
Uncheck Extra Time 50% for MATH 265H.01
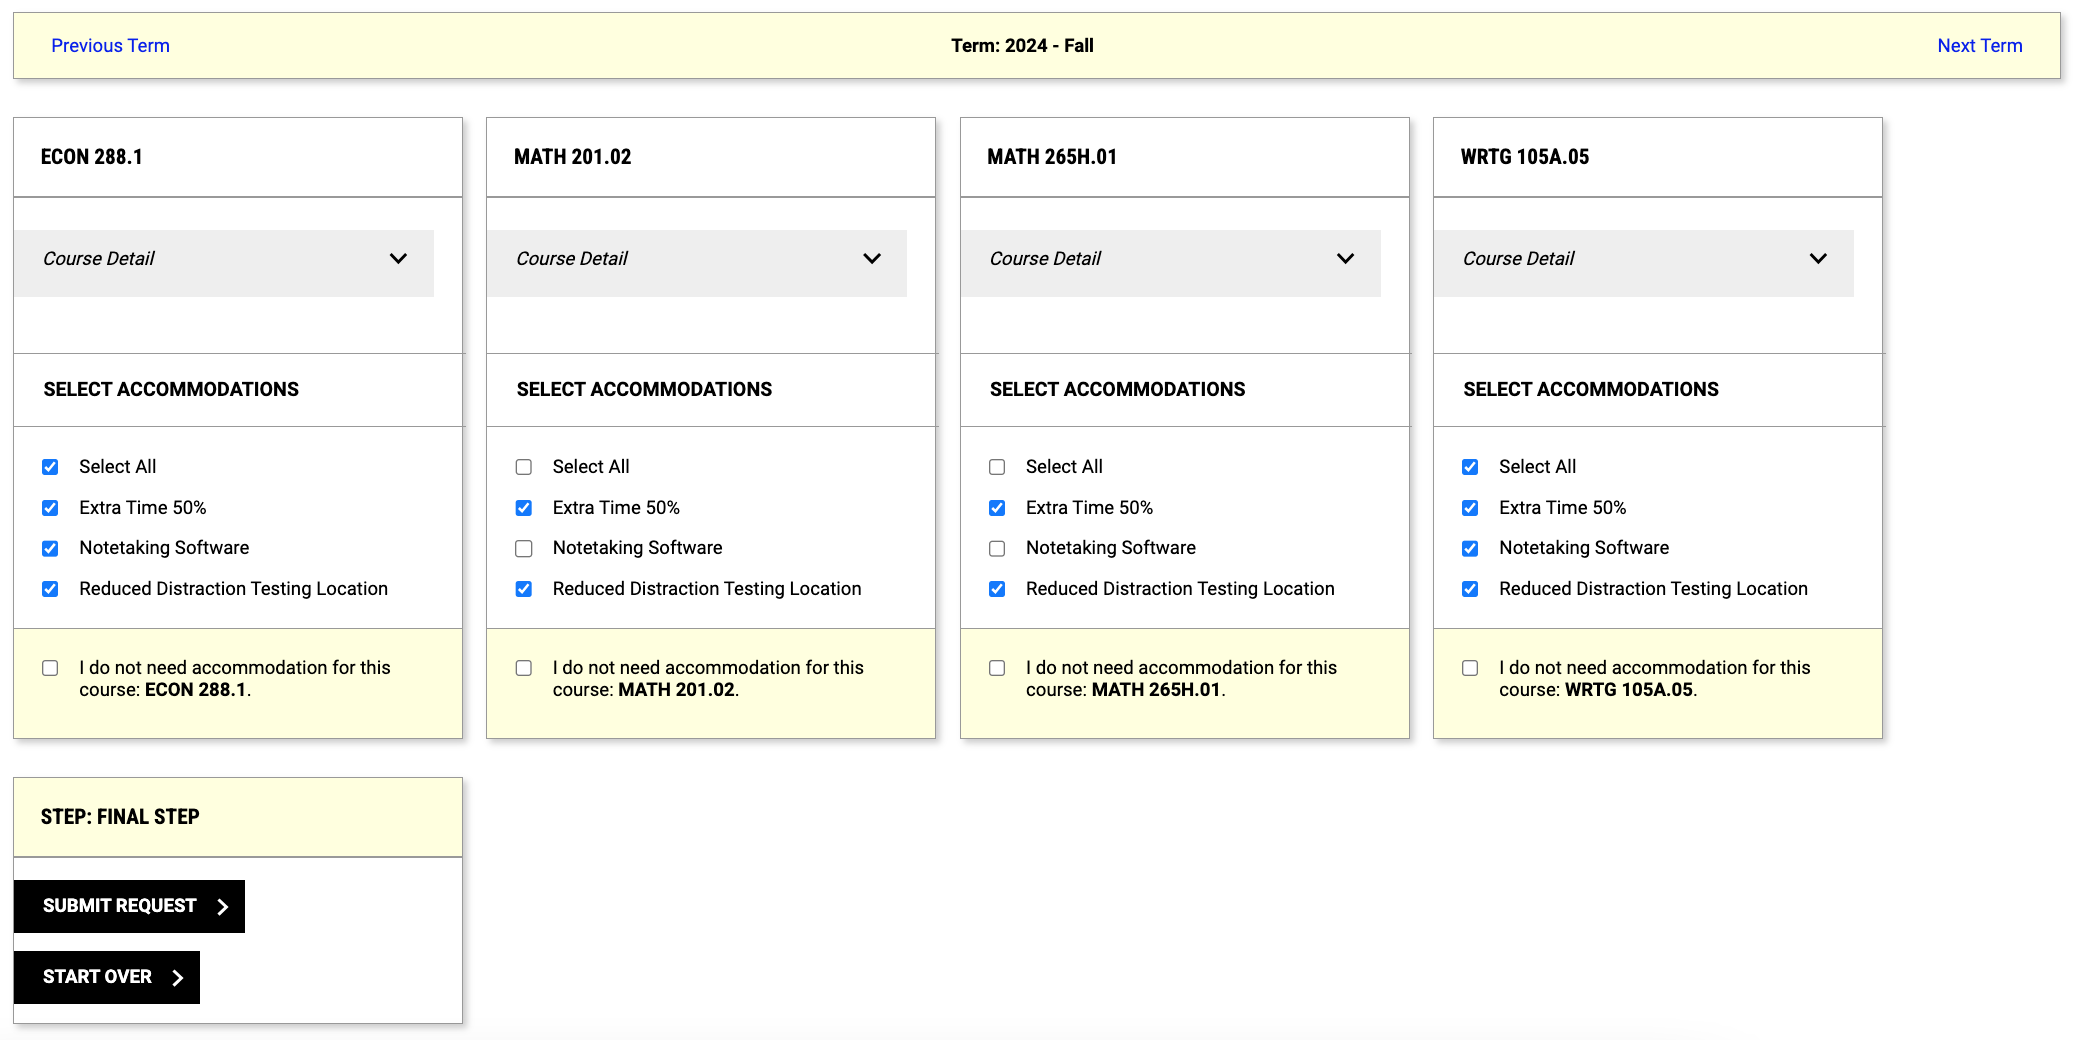pos(997,508)
